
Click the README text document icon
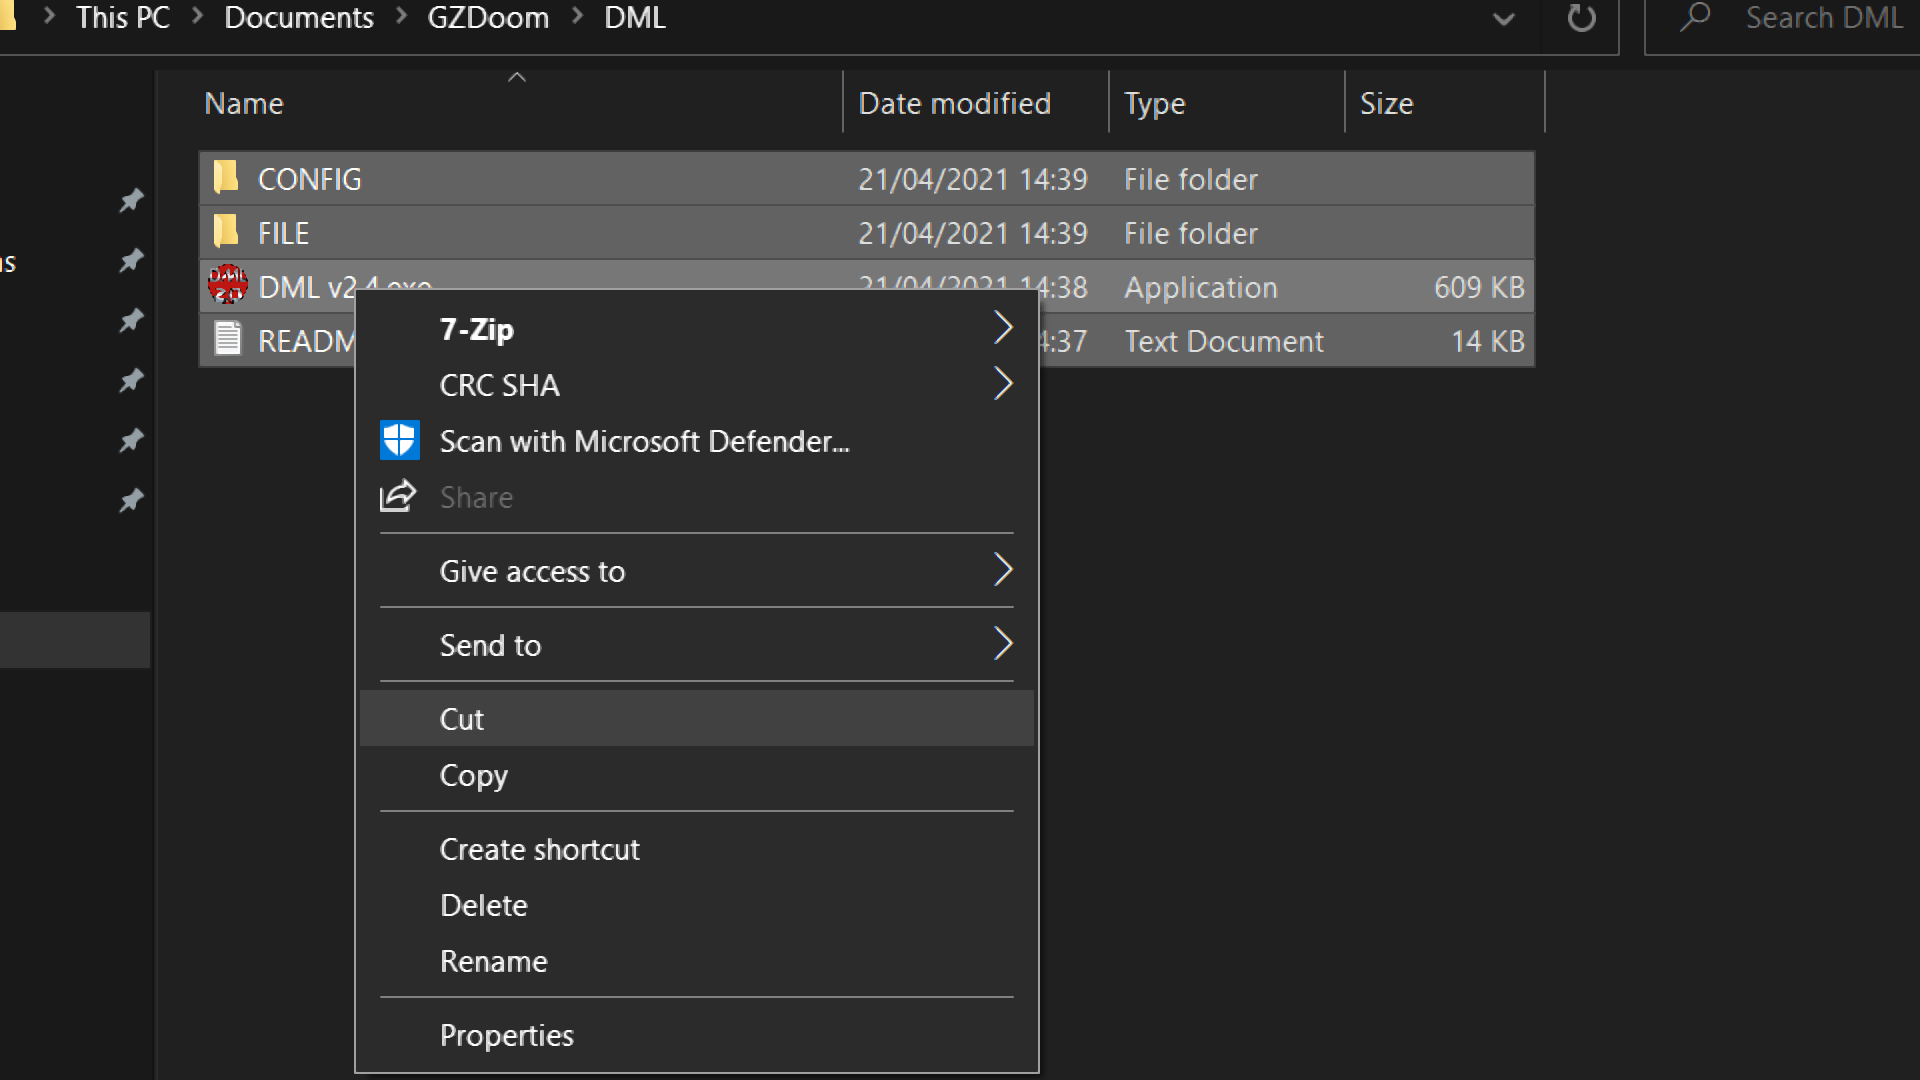228,339
